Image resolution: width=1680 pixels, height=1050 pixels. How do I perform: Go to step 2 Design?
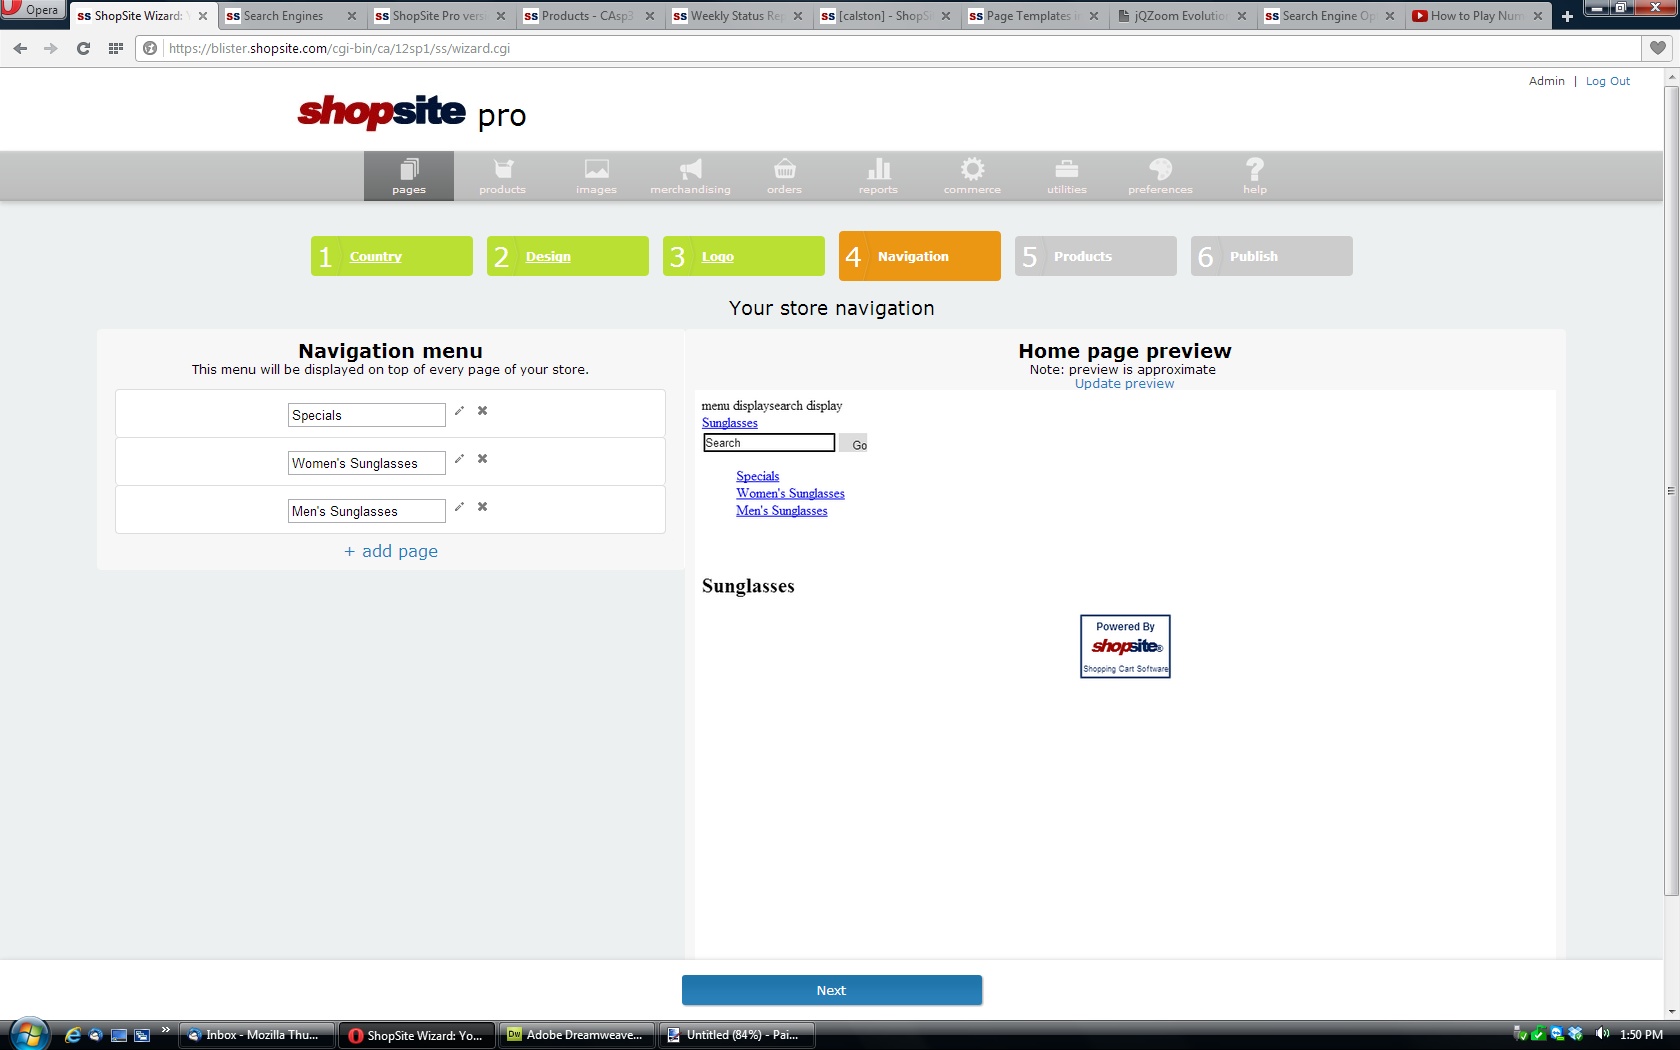pos(548,257)
